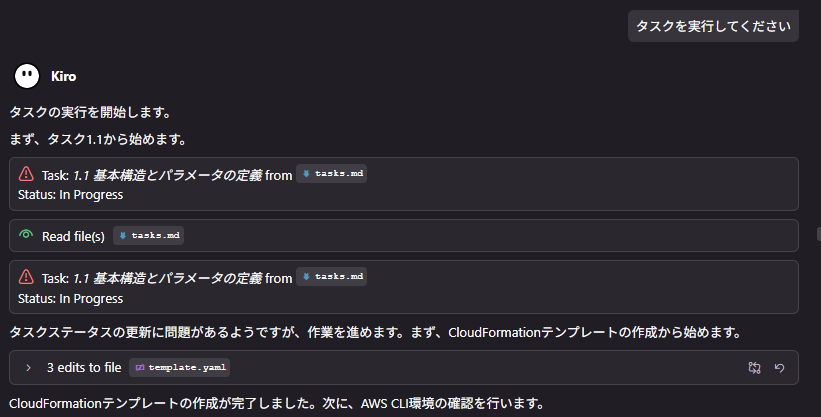Screen dimensions: 821x417
Task: Click the user message タスクを実行してください
Action: [713, 27]
